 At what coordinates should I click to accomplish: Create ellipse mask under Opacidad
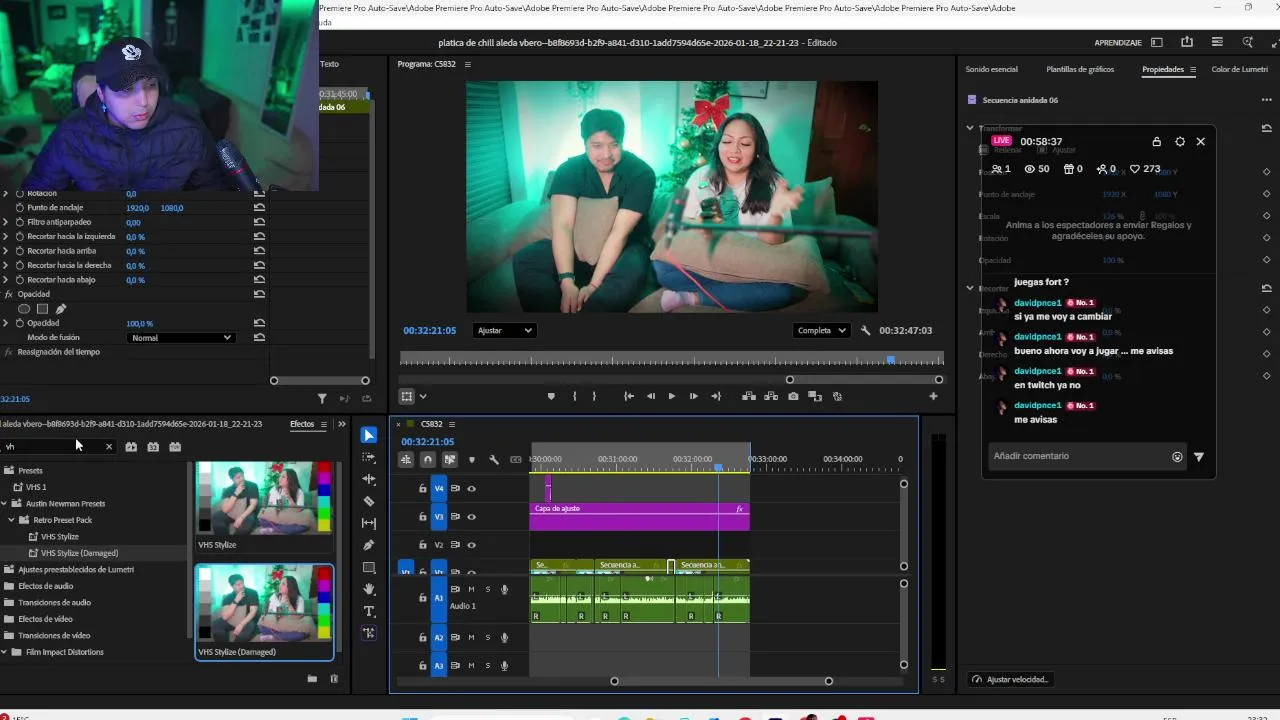tap(24, 309)
